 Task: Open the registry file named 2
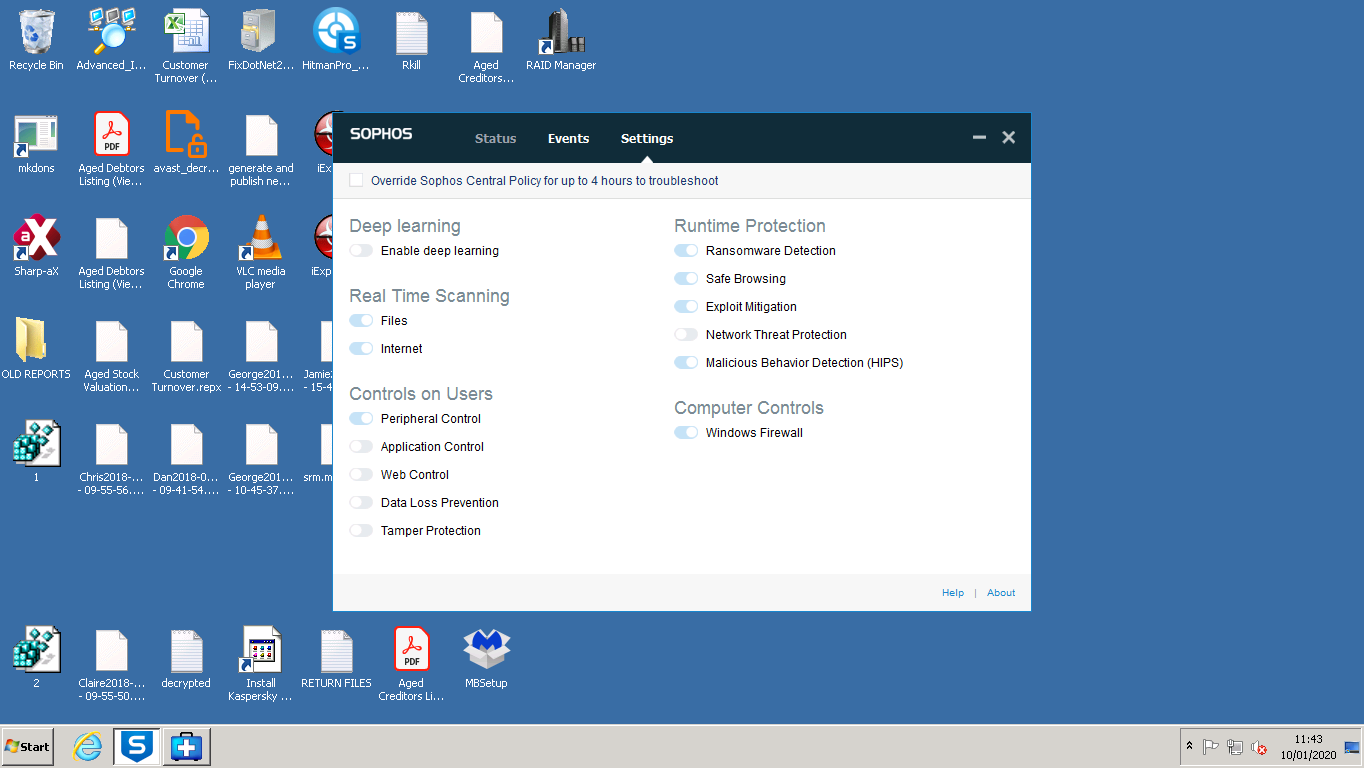[x=36, y=651]
